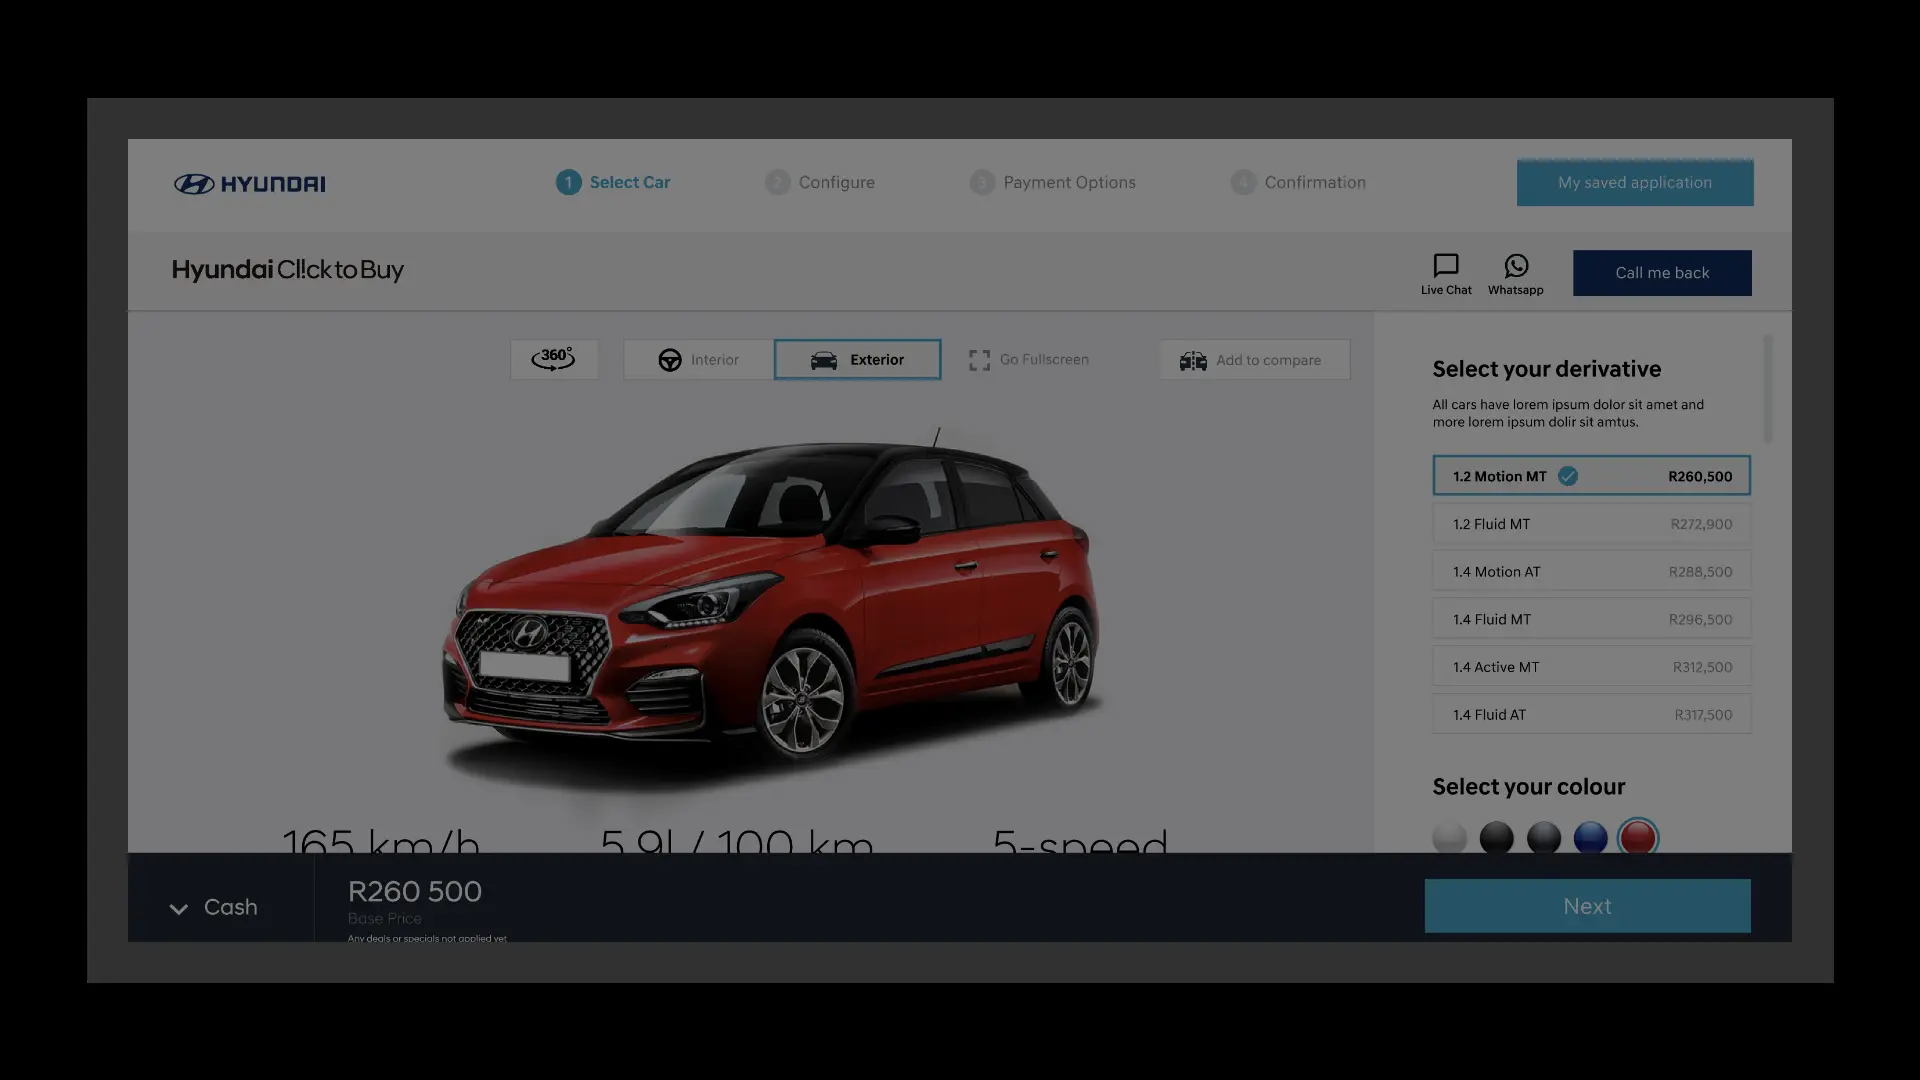Go to Confirmation step
The image size is (1920, 1080).
(x=1298, y=183)
